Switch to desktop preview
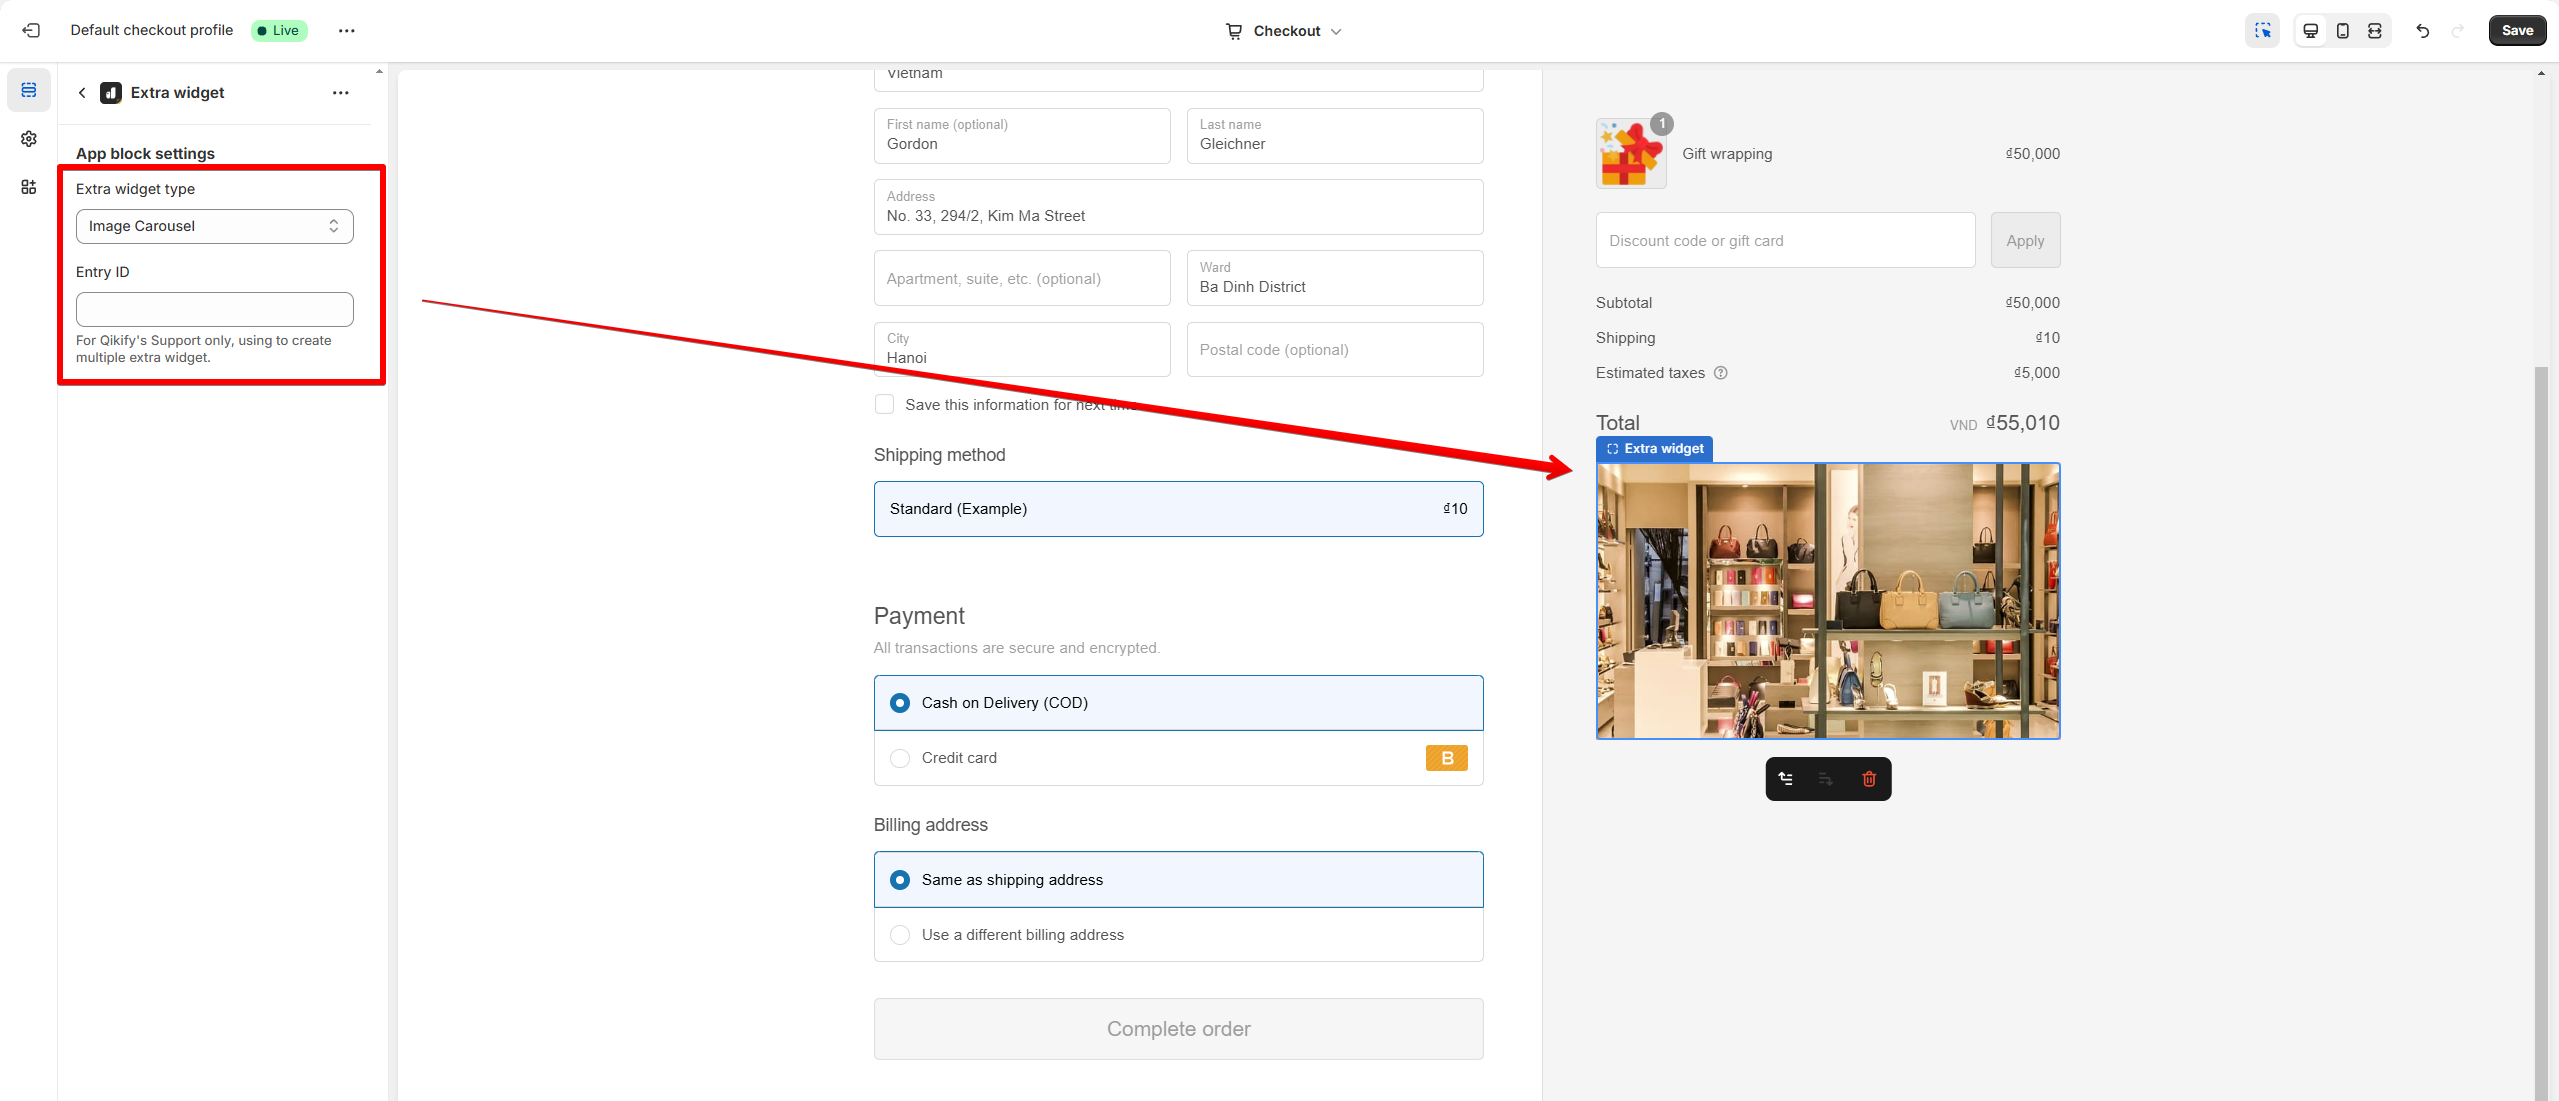This screenshot has height=1101, width=2559. pos(2310,31)
